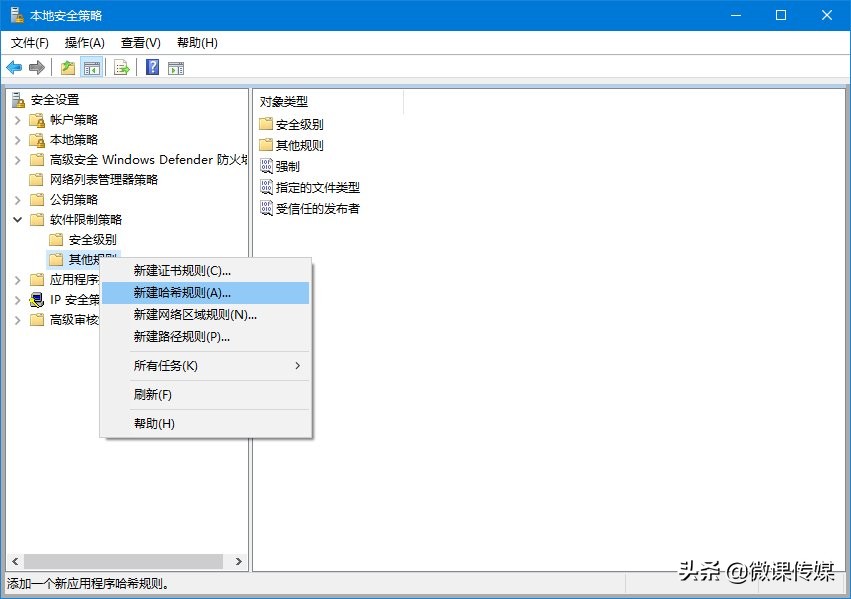The height and width of the screenshot is (599, 851).
Task: Expand the 高级审核 policy node
Action: pos(17,320)
